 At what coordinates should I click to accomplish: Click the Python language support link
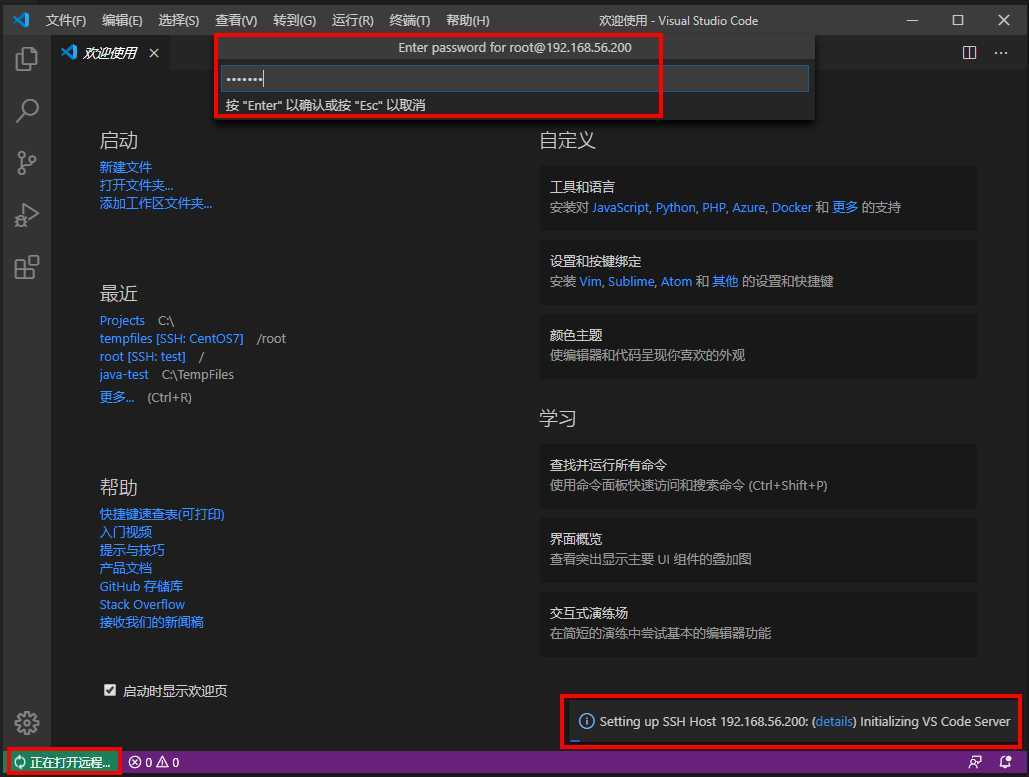[675, 207]
